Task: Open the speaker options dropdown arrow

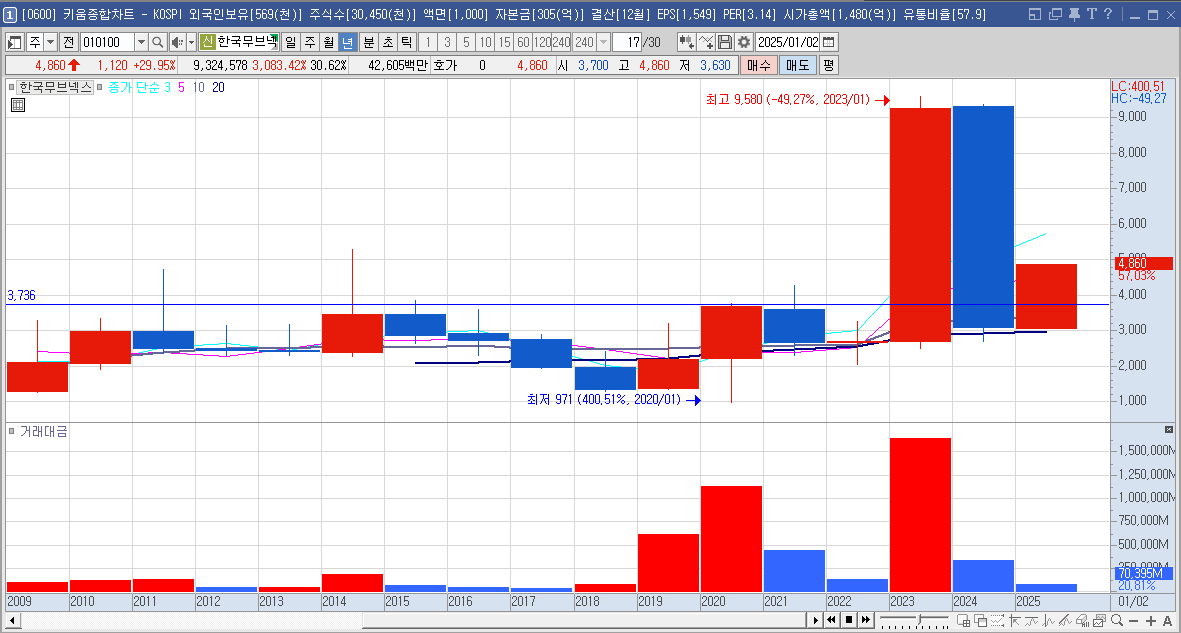Action: [191, 42]
